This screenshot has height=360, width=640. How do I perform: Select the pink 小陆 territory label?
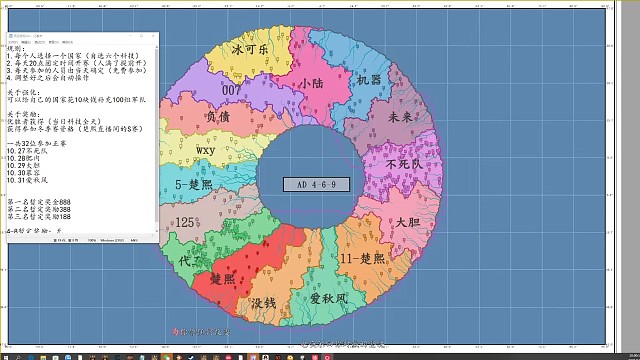pos(312,84)
